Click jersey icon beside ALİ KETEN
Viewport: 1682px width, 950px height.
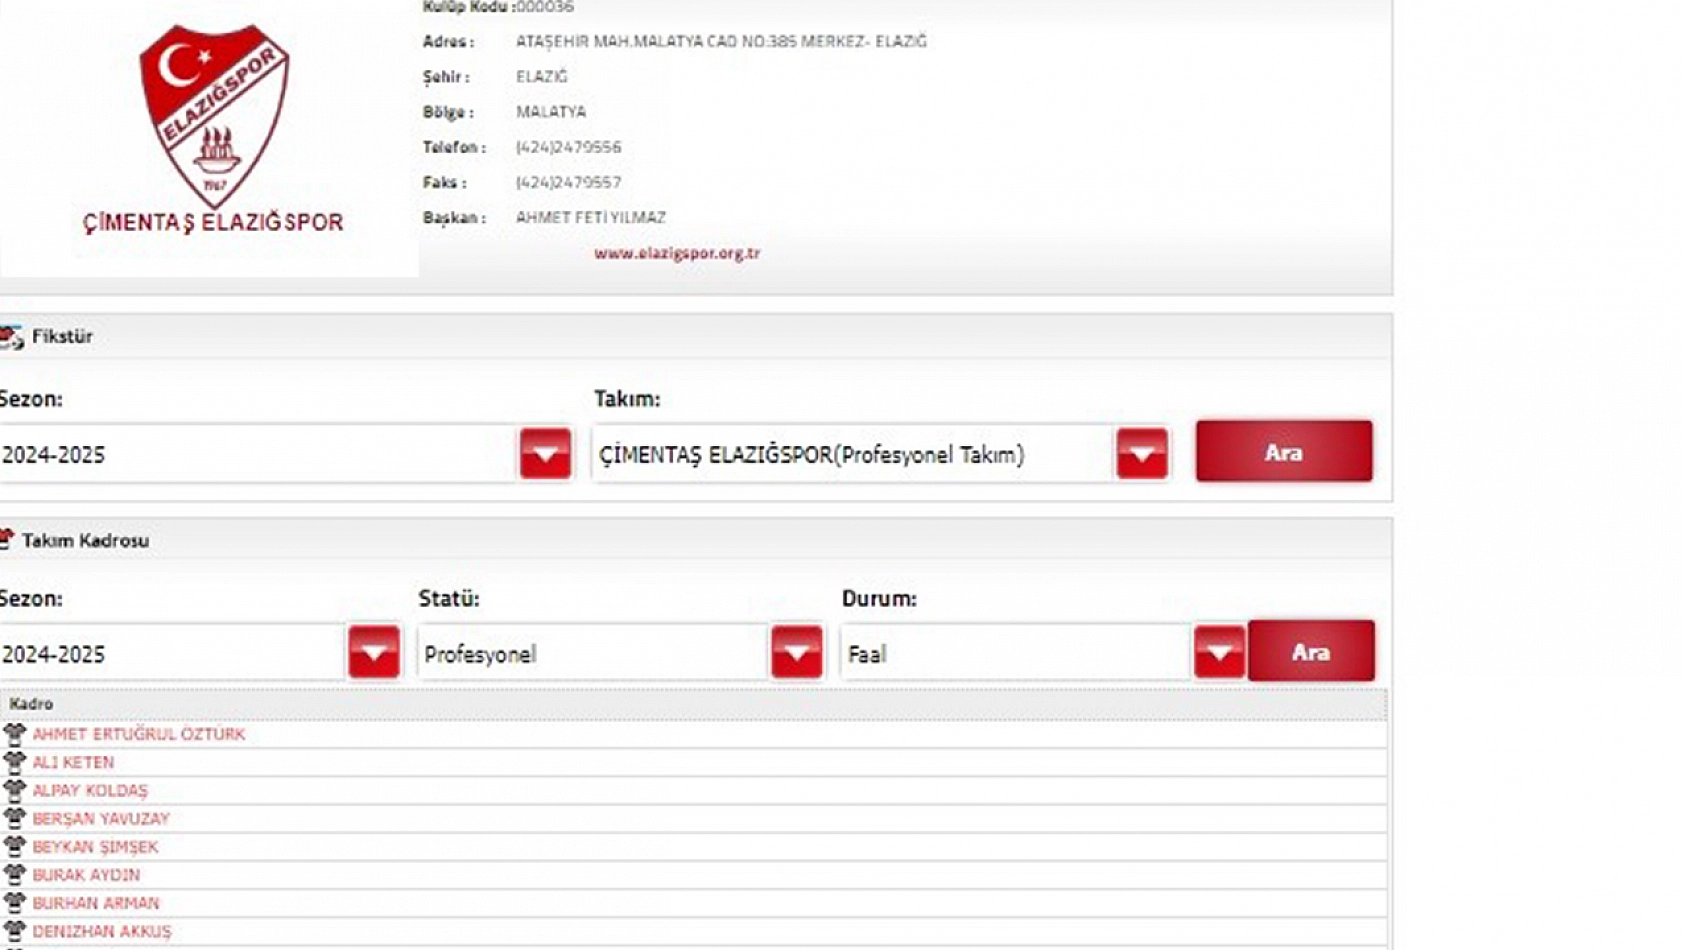14,762
